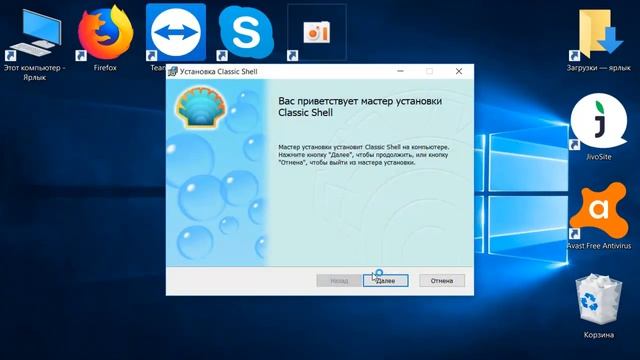
Task: Click the JivoSite label text
Action: coord(598,157)
